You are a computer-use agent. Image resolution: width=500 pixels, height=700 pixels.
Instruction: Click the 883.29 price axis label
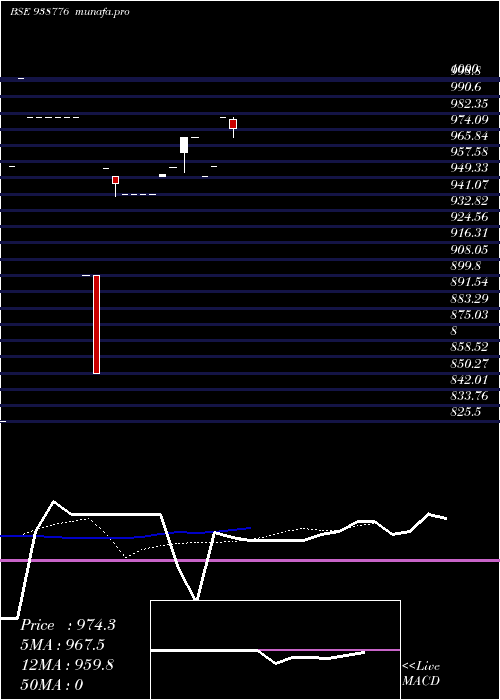pos(469,298)
